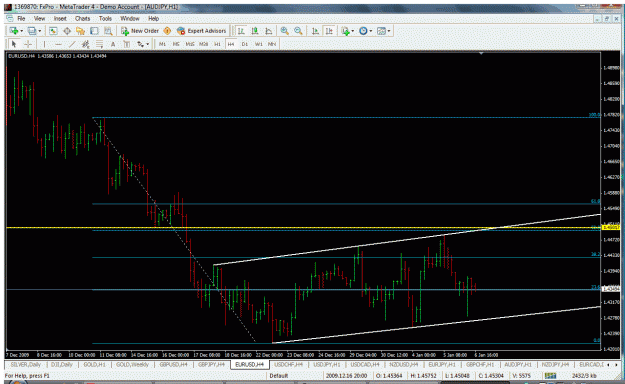Toggle the Expert Advisors button
The height and width of the screenshot is (384, 625).
[202, 31]
